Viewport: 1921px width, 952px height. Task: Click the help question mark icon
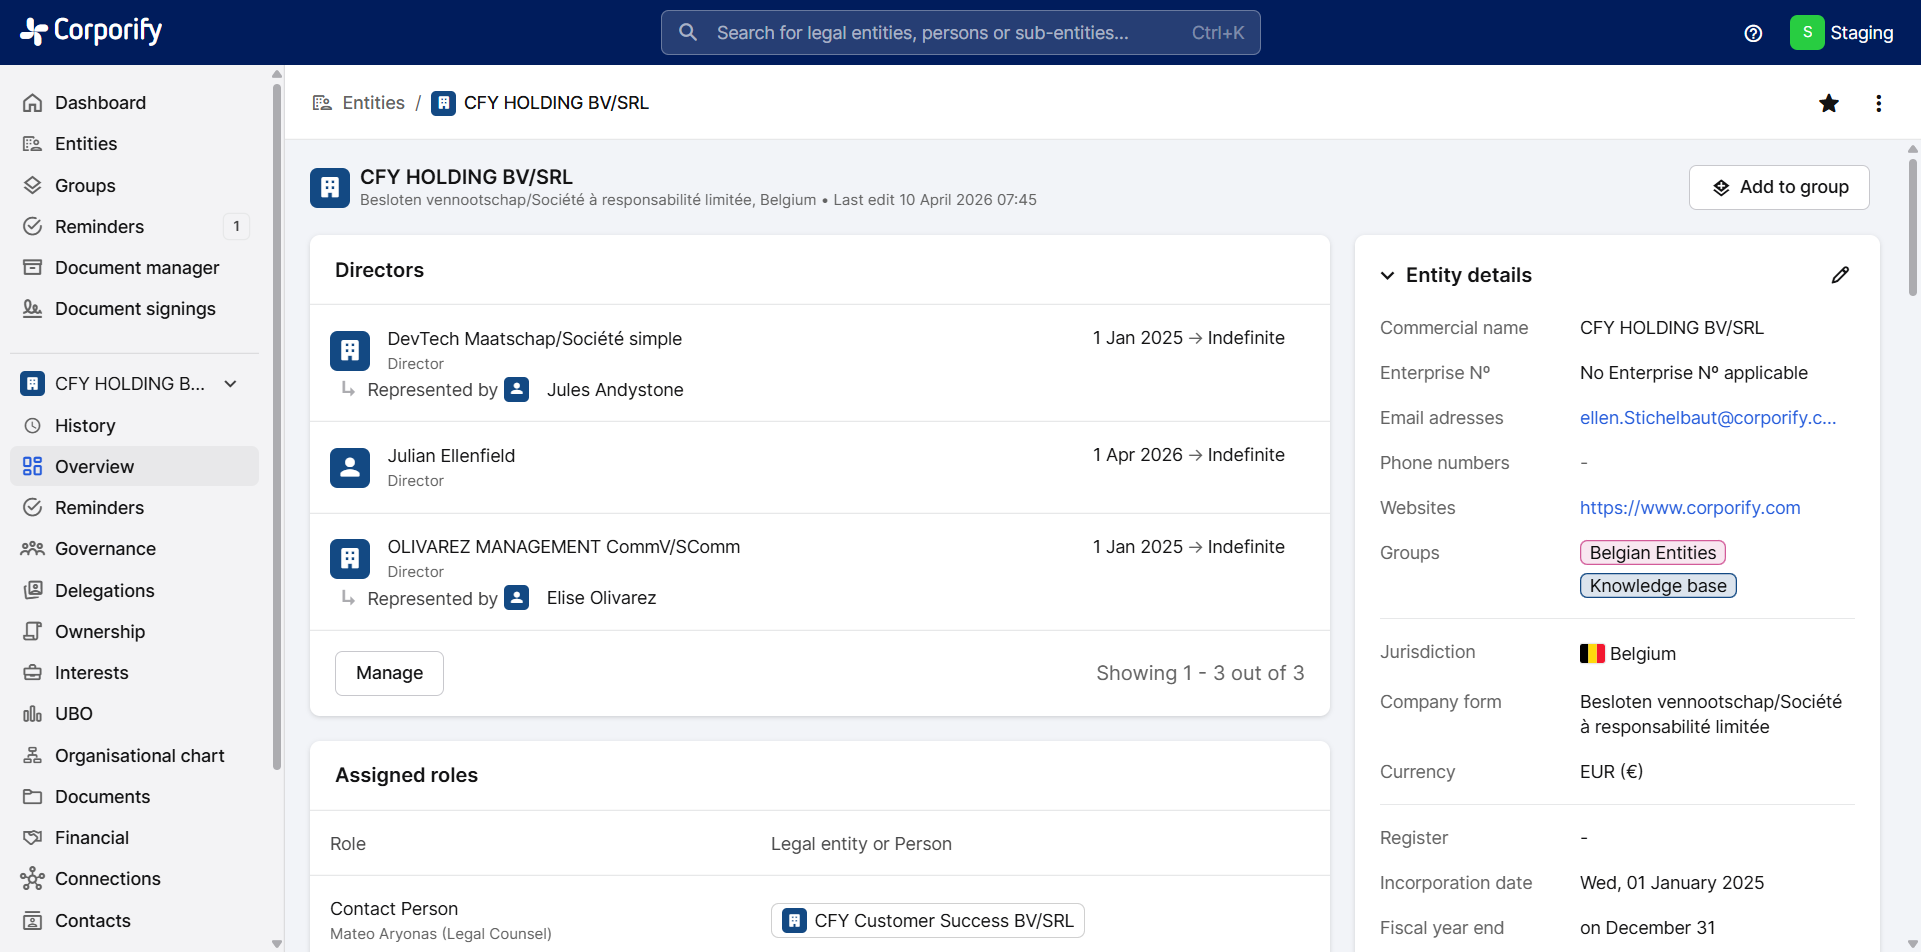point(1752,33)
